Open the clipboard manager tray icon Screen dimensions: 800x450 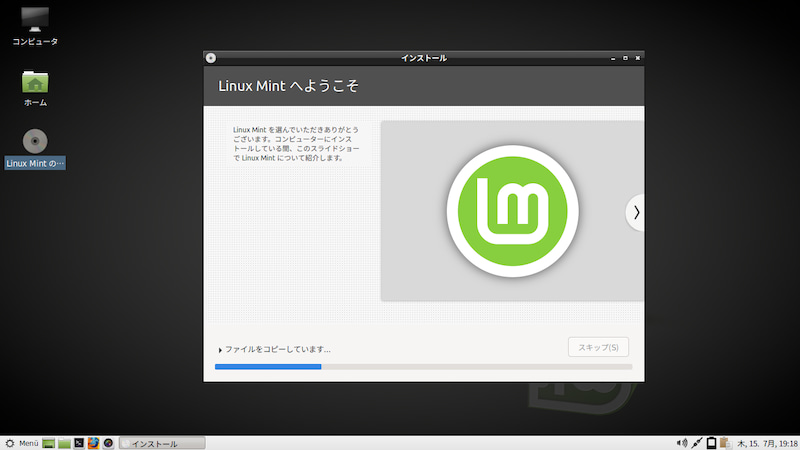725,443
